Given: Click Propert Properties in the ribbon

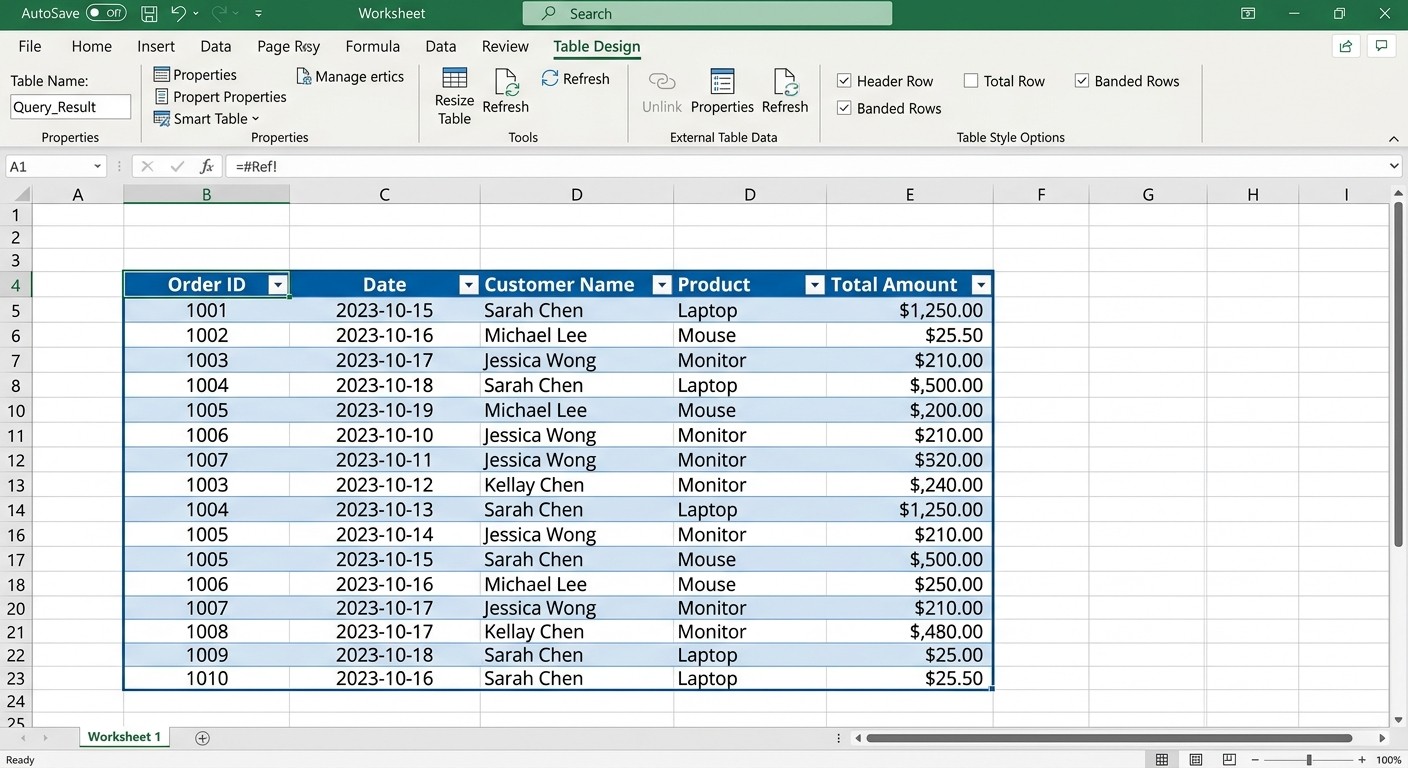Looking at the screenshot, I should [220, 97].
